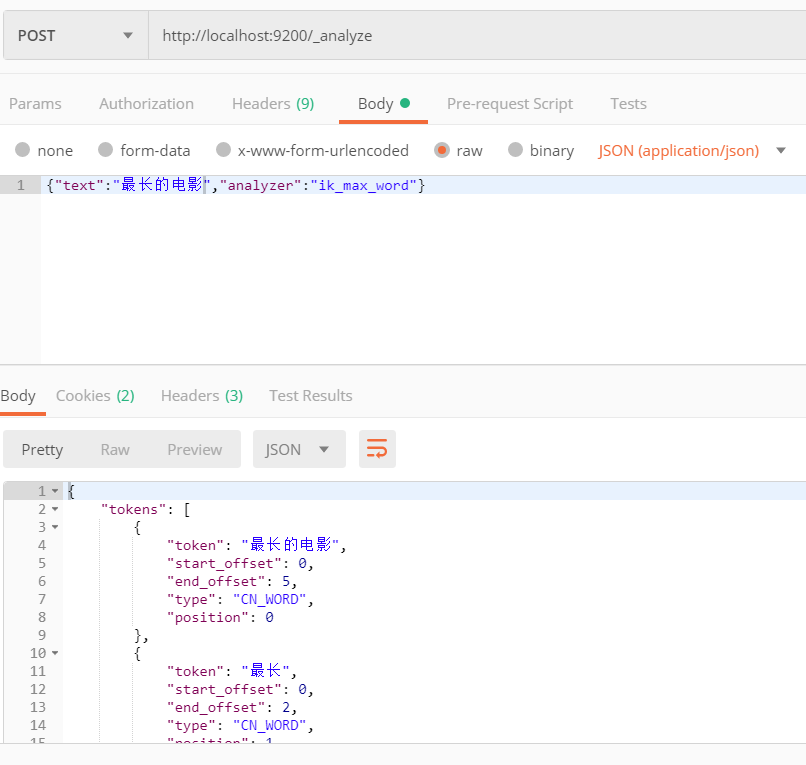The image size is (806, 765).
Task: Switch response view to Raw
Action: (115, 449)
